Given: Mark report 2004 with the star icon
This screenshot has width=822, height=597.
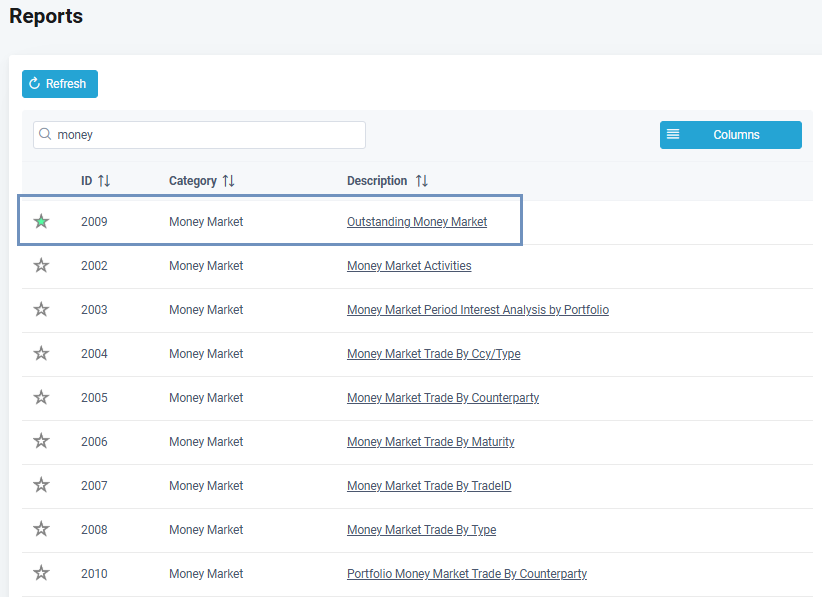Looking at the screenshot, I should (x=41, y=353).
